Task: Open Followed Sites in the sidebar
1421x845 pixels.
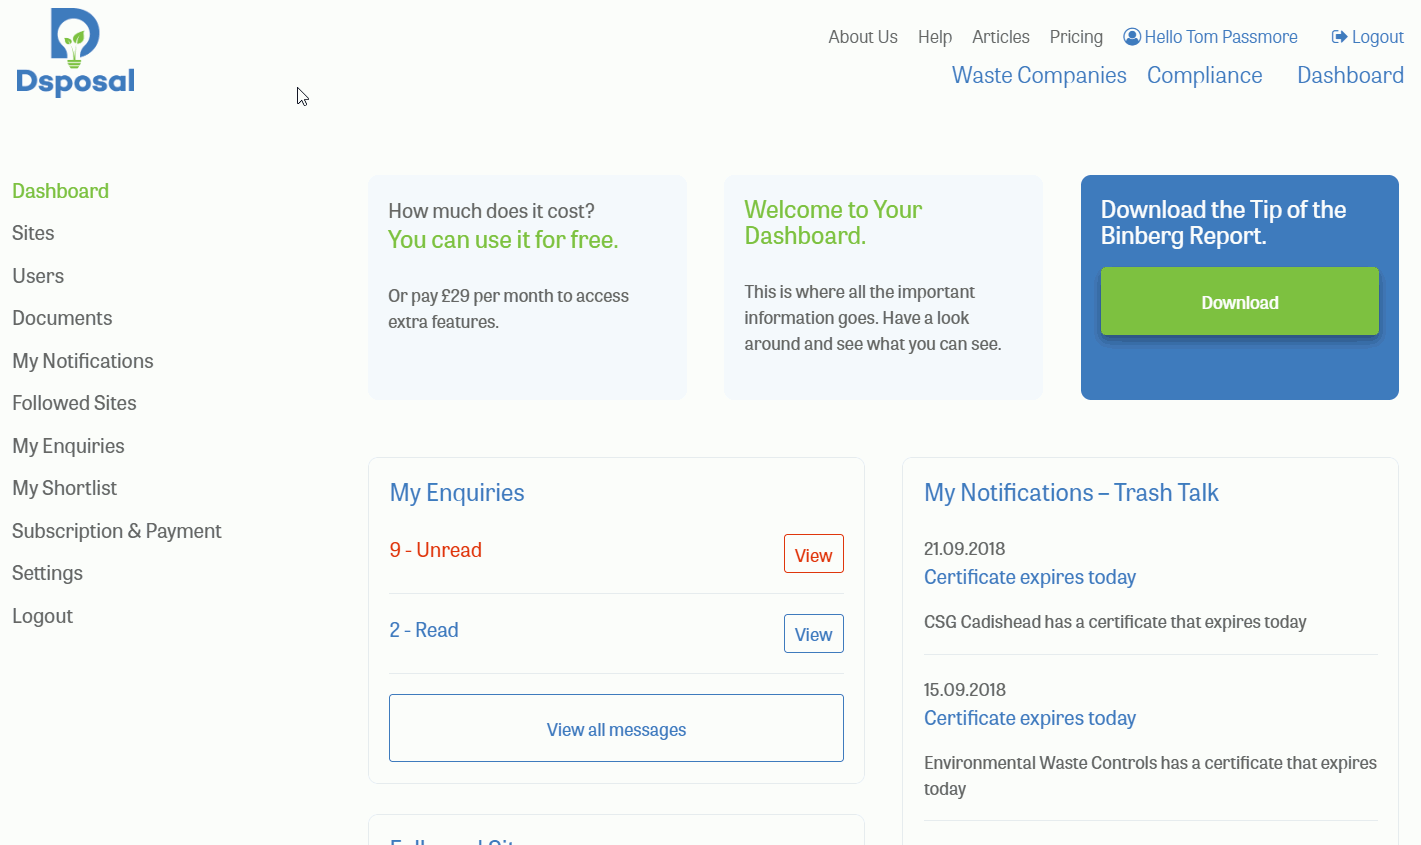Action: pyautogui.click(x=74, y=403)
